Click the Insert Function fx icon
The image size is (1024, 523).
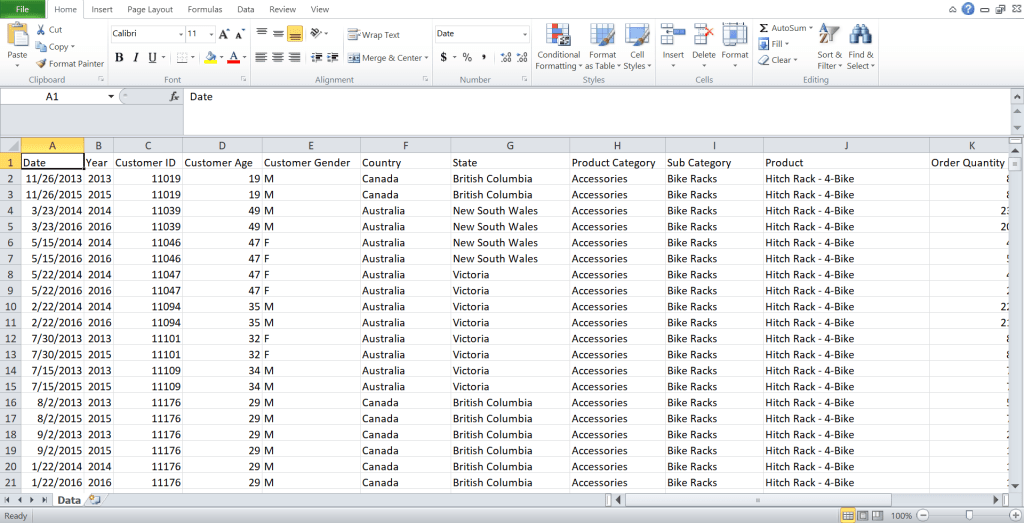coord(174,97)
